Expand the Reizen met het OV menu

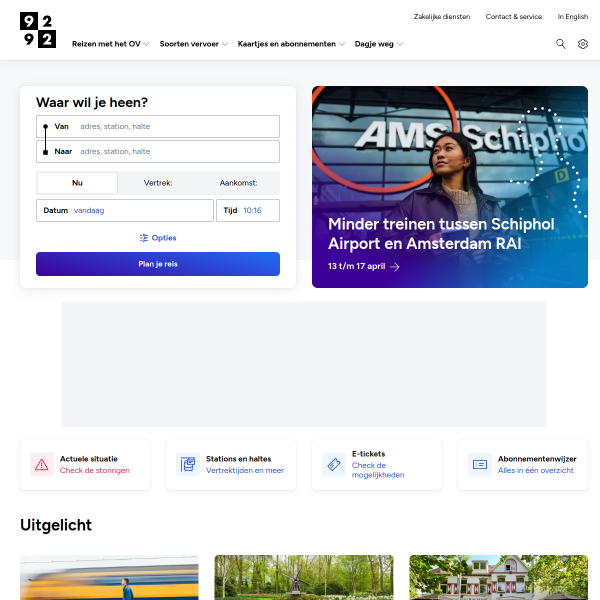[x=111, y=44]
